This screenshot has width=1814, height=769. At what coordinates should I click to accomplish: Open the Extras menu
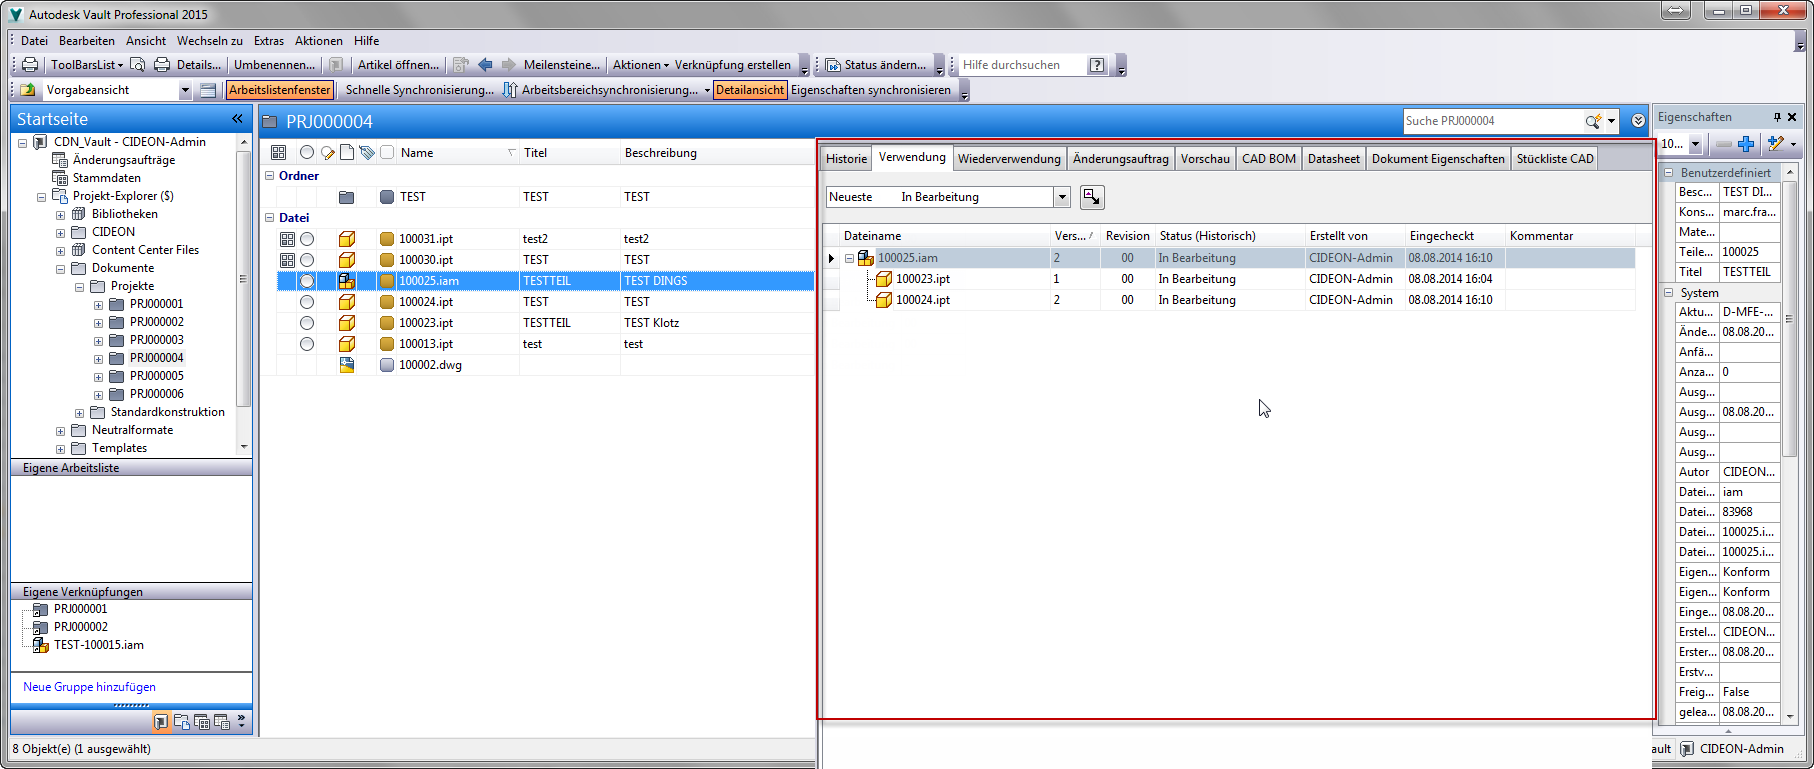click(269, 41)
